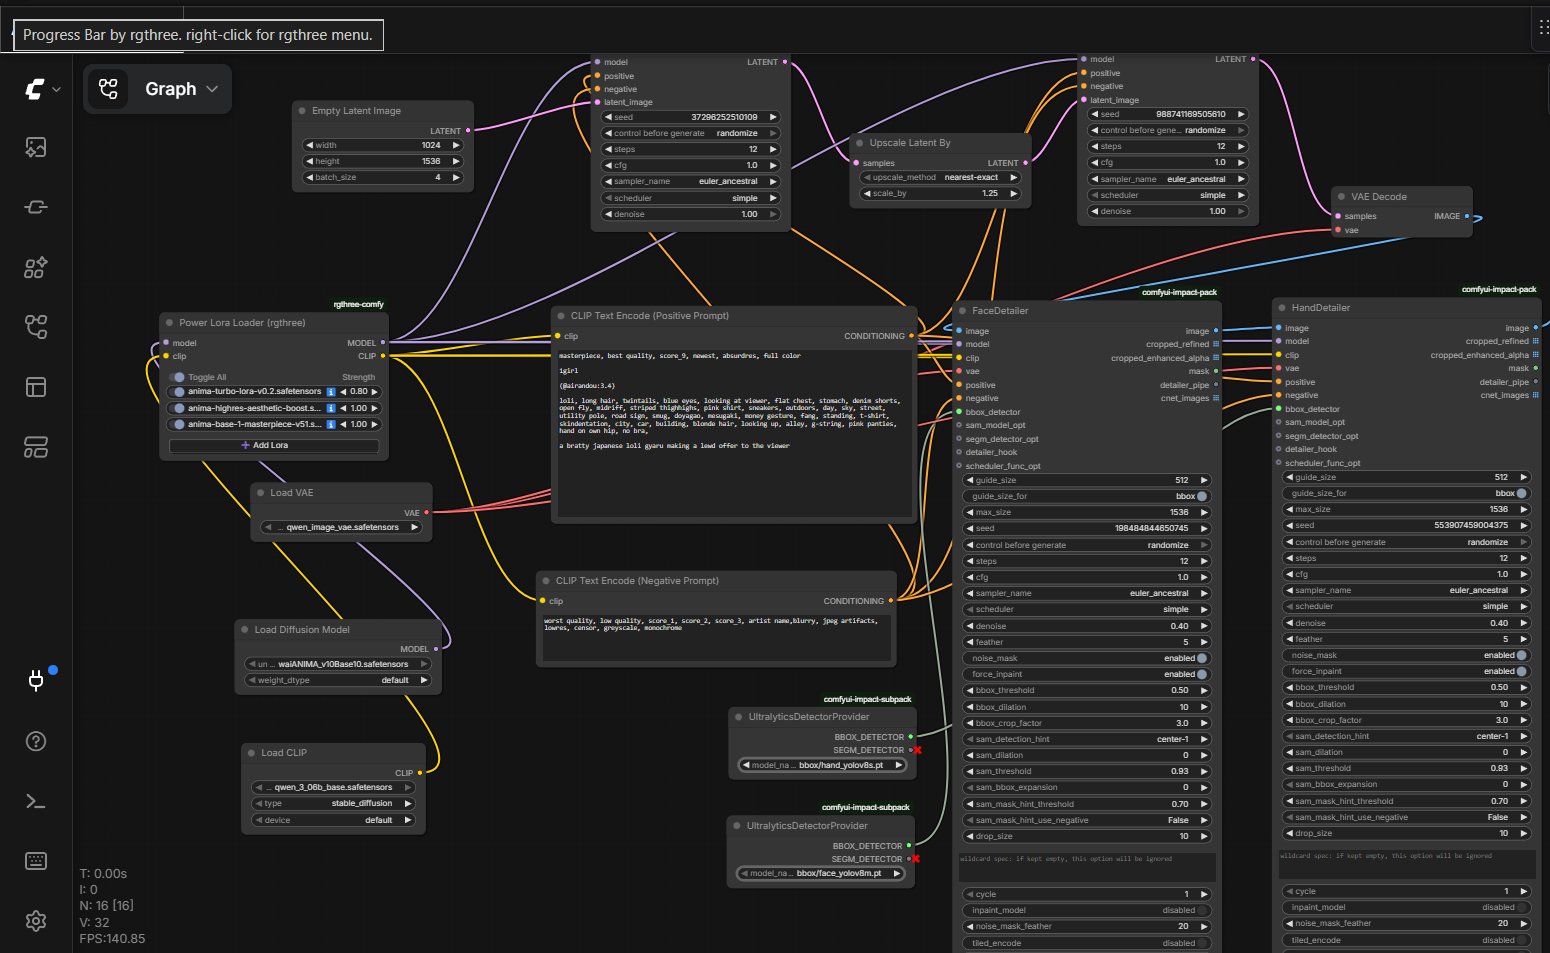Toggle the console terminal icon
The height and width of the screenshot is (953, 1550).
click(x=36, y=801)
